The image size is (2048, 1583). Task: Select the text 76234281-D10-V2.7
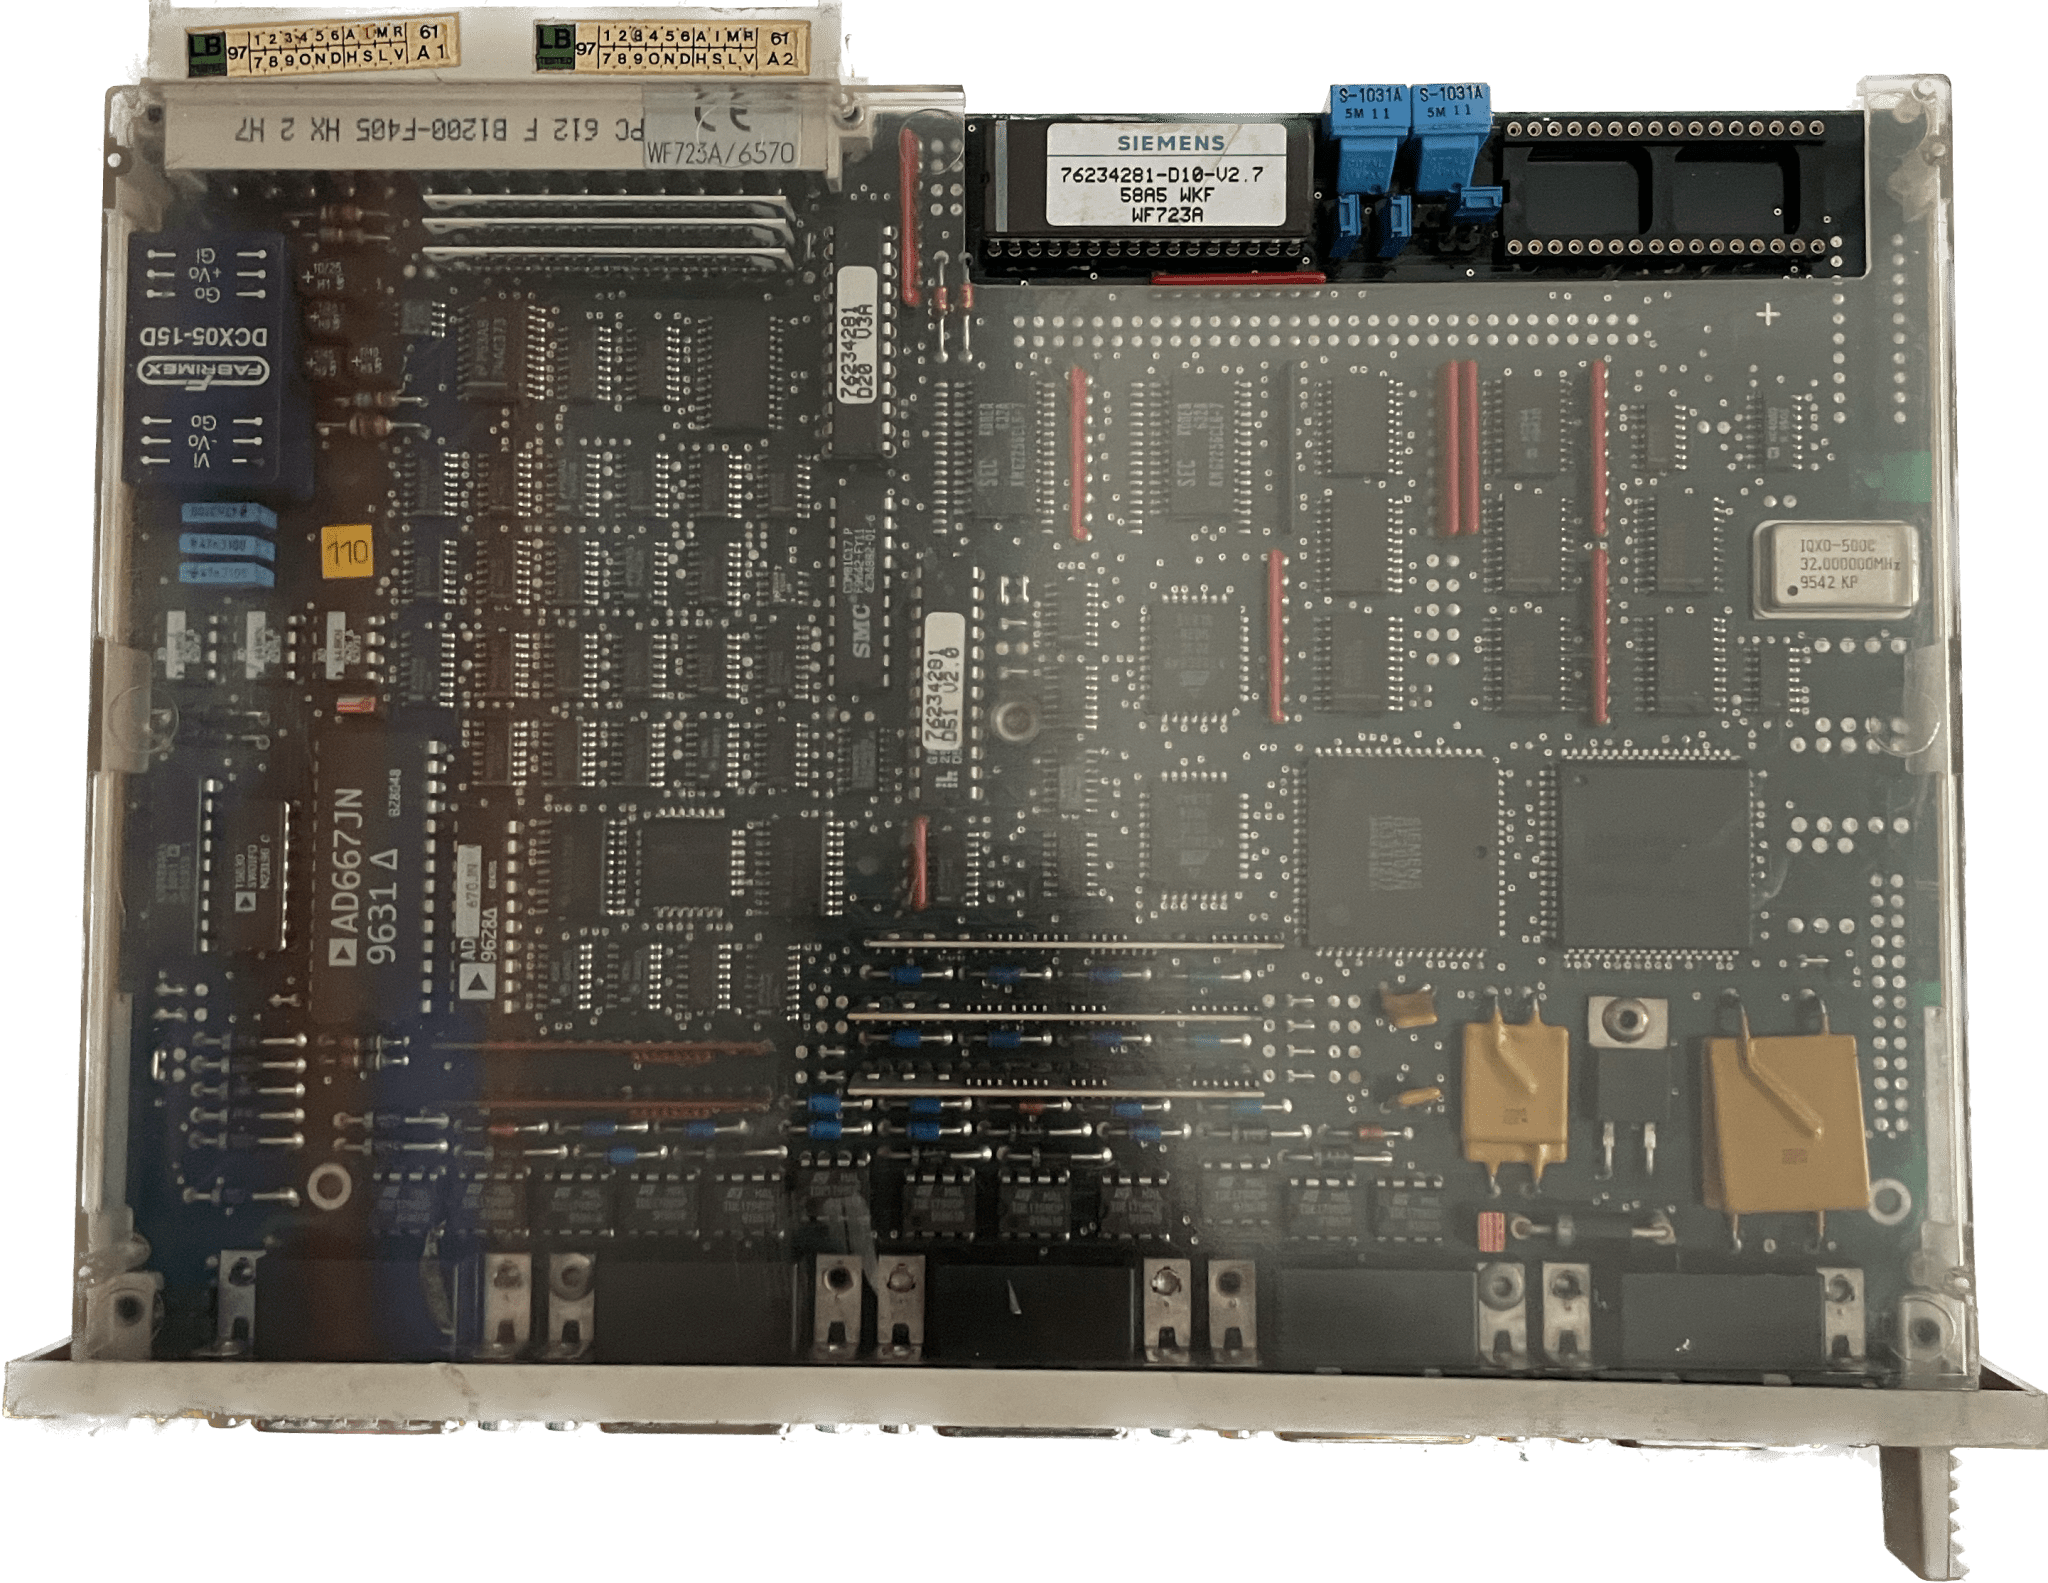(x=1161, y=175)
